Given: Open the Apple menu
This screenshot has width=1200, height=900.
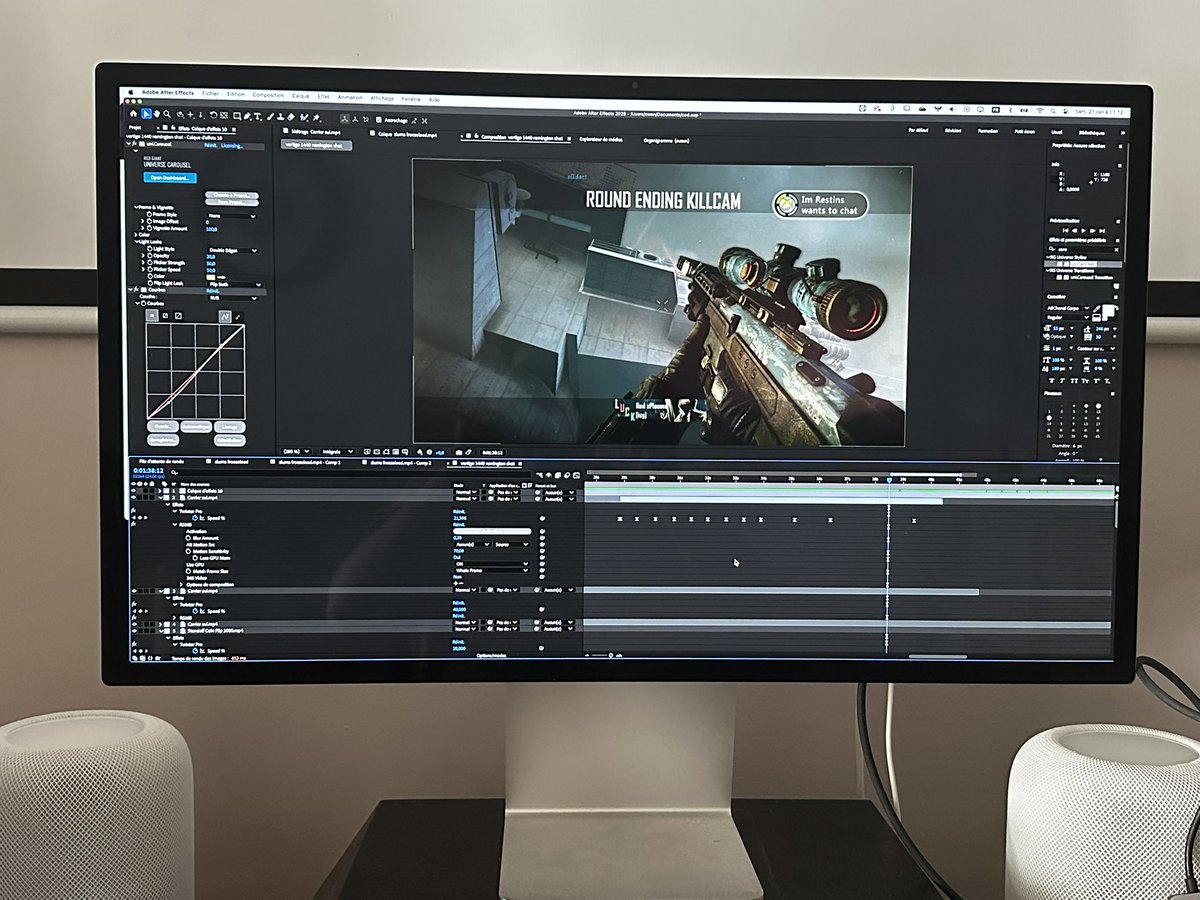Looking at the screenshot, I should [131, 92].
